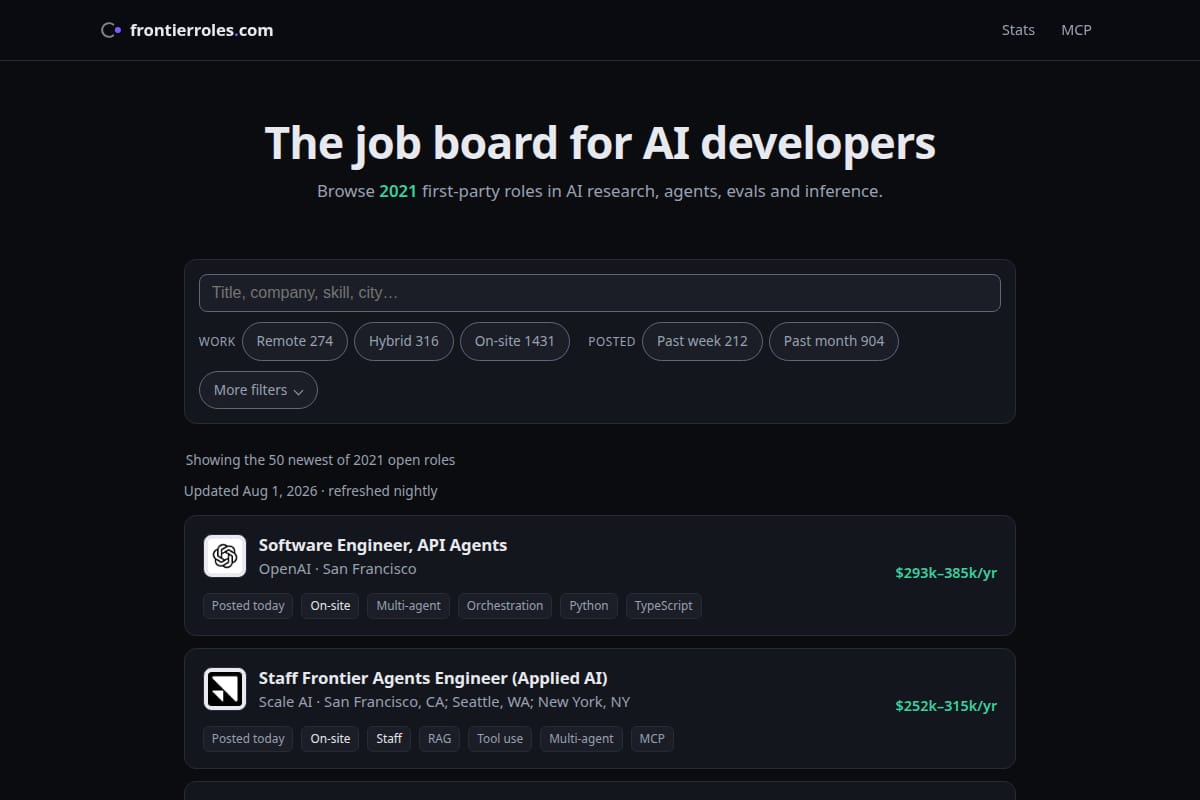Open the Scale AI company logo
This screenshot has height=800, width=1200.
tap(225, 689)
